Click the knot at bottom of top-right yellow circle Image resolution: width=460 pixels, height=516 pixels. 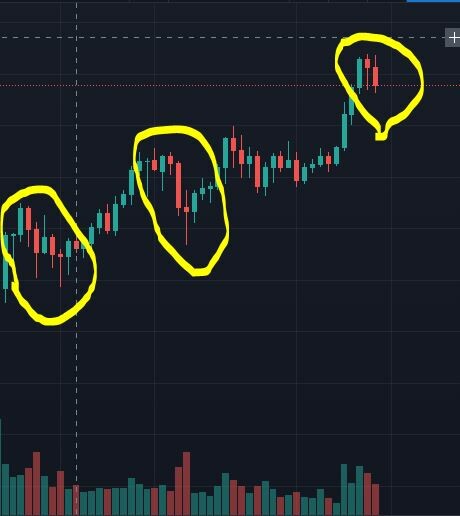click(x=381, y=136)
